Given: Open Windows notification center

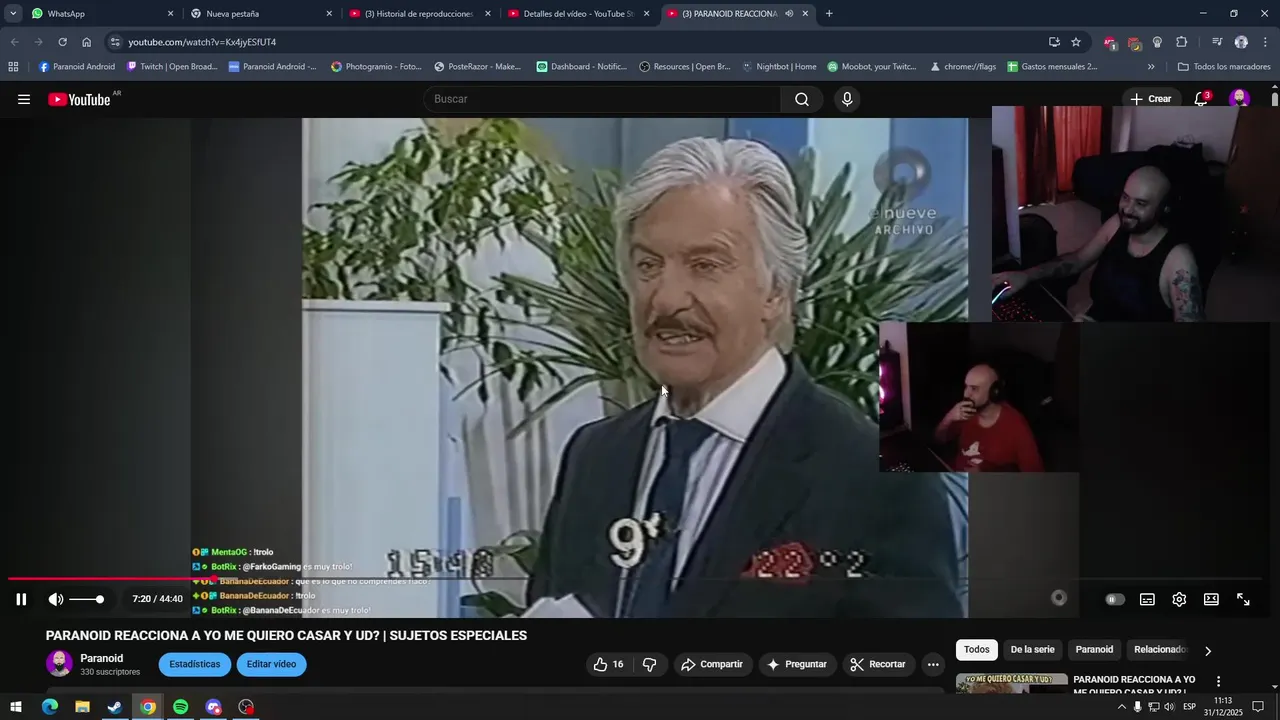Looking at the screenshot, I should coord(1258,707).
